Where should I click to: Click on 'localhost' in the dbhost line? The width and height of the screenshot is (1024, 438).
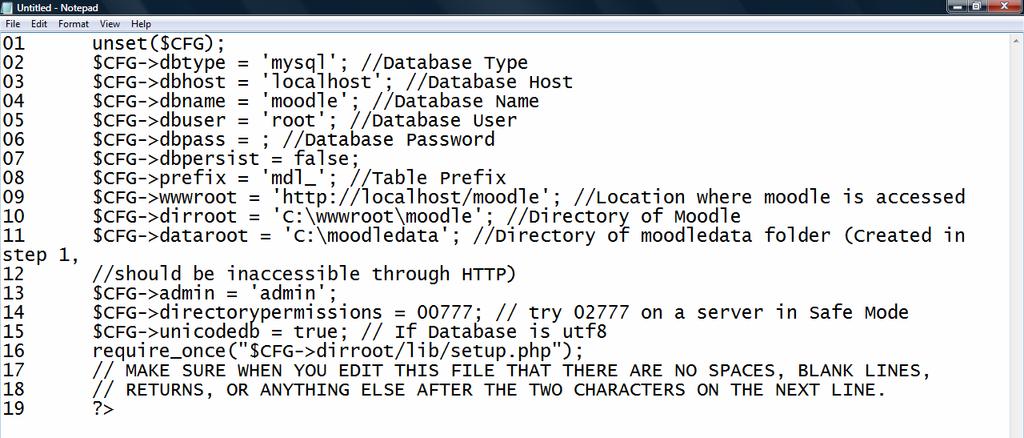327,82
